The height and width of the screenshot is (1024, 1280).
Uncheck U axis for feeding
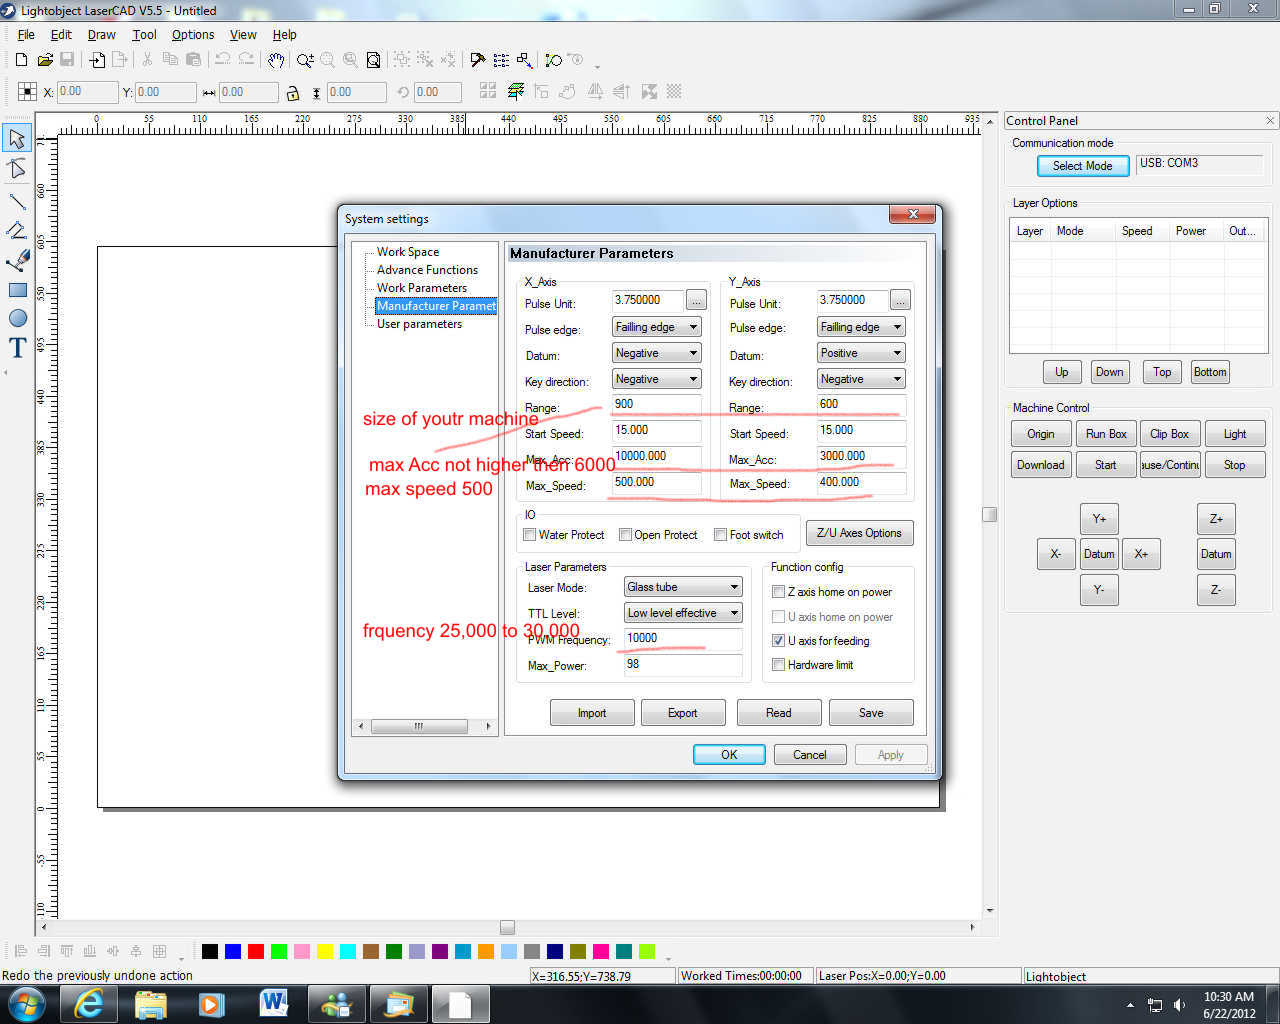click(x=778, y=641)
